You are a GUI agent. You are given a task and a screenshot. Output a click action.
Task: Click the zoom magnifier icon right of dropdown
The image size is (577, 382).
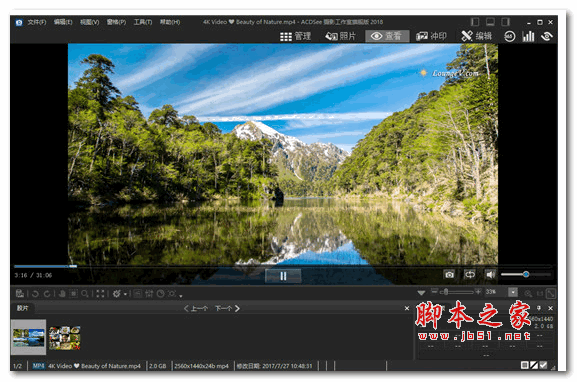(528, 294)
